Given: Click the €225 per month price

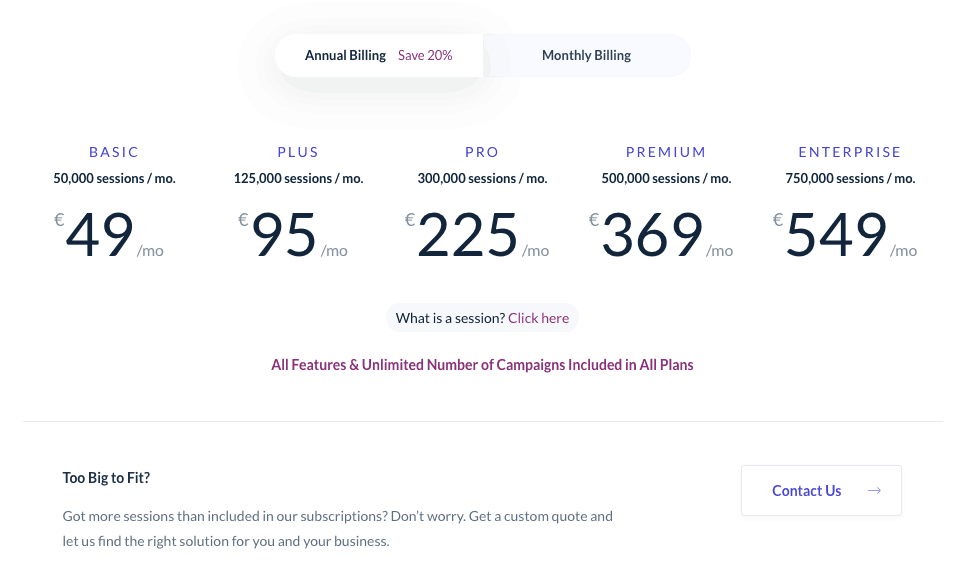Looking at the screenshot, I should 477,235.
